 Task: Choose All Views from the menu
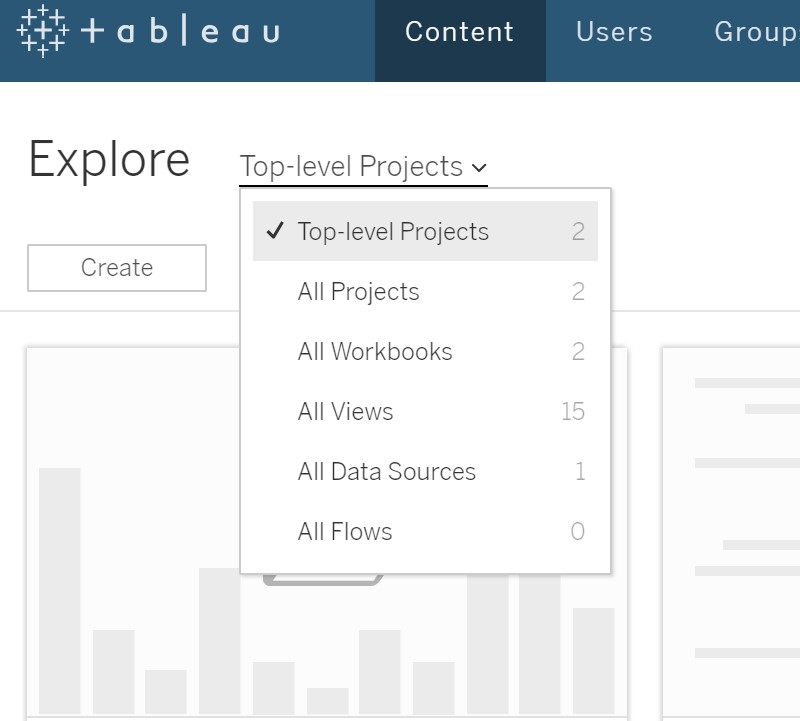[x=425, y=411]
